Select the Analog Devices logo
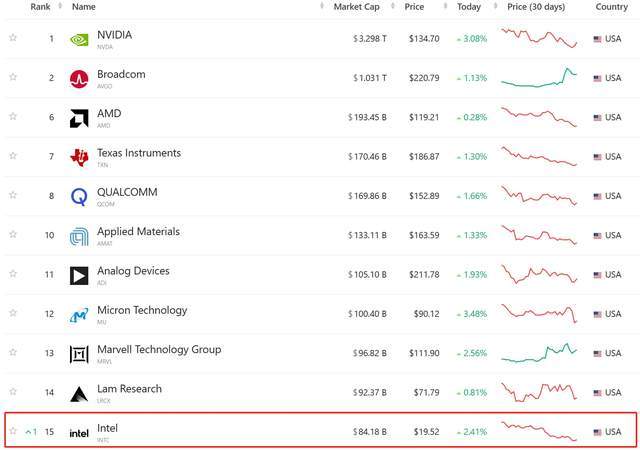Image resolution: width=640 pixels, height=450 pixels. [x=79, y=276]
